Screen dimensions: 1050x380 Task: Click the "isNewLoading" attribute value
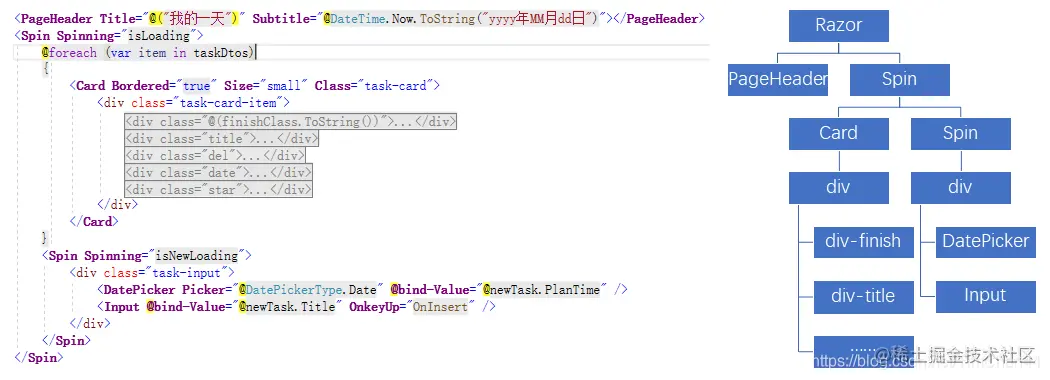pyautogui.click(x=196, y=256)
